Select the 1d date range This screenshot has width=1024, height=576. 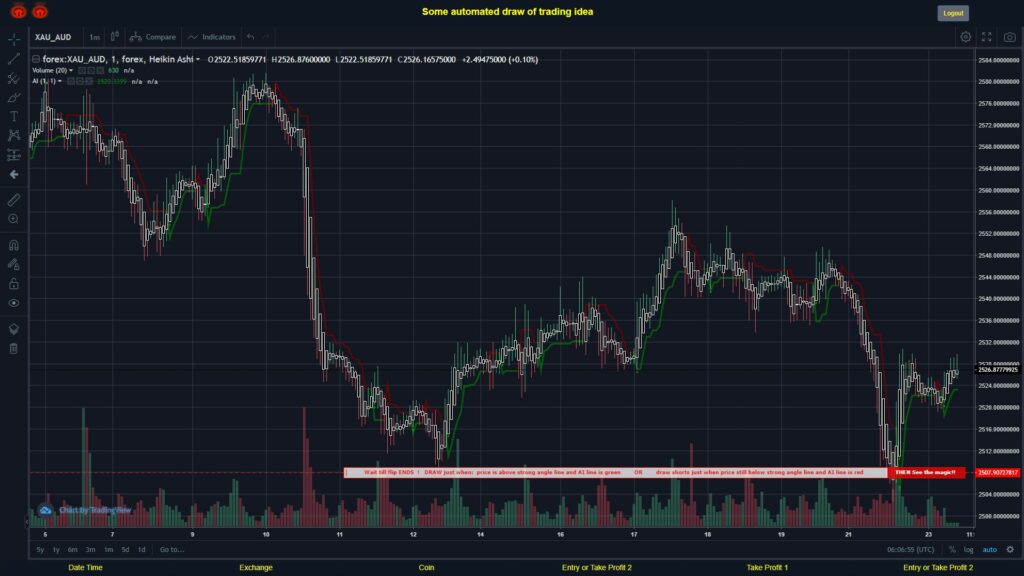[142, 550]
